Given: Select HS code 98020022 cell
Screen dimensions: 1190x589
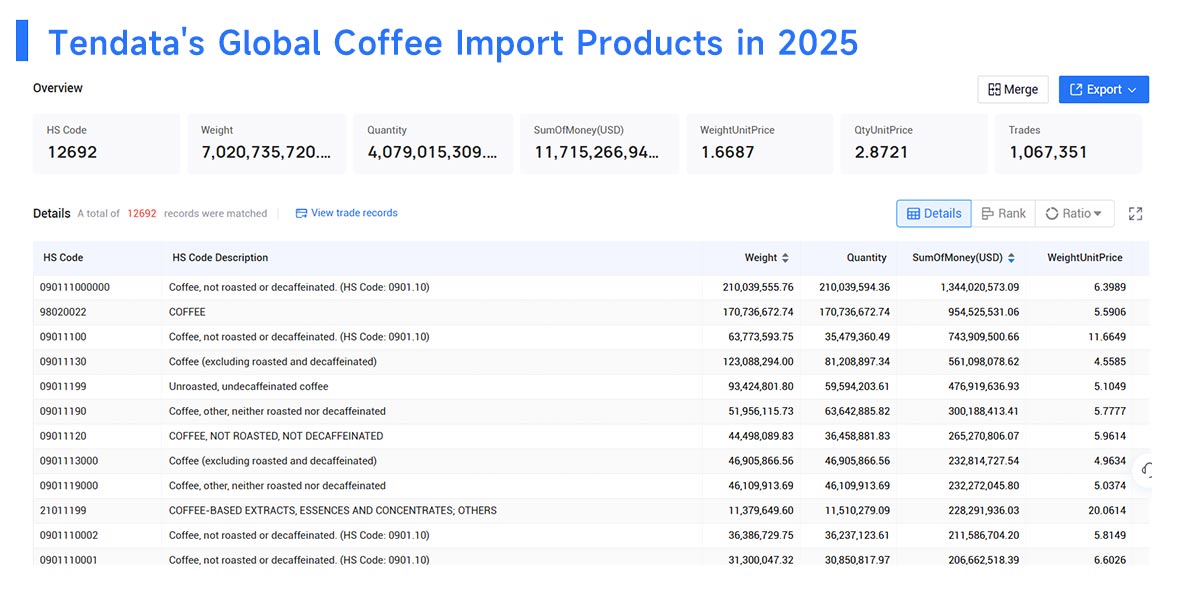Looking at the screenshot, I should click(x=62, y=312).
